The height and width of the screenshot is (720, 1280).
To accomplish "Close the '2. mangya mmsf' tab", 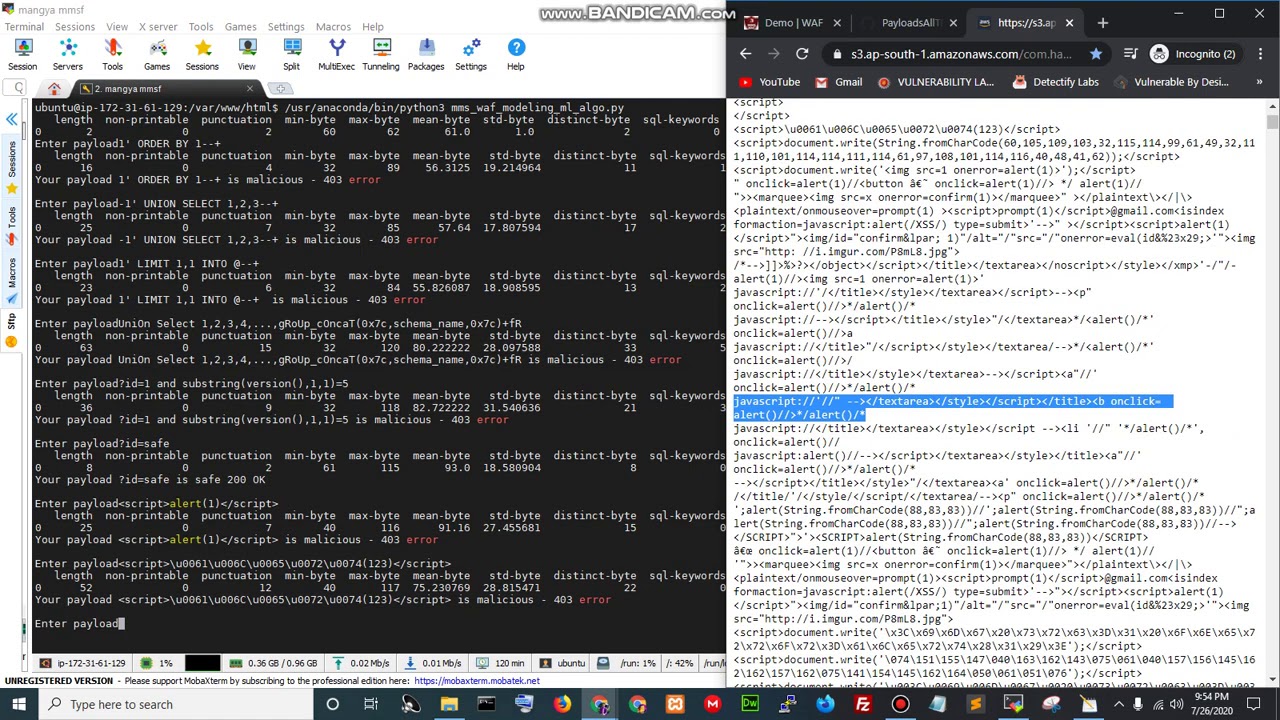I will click(250, 89).
